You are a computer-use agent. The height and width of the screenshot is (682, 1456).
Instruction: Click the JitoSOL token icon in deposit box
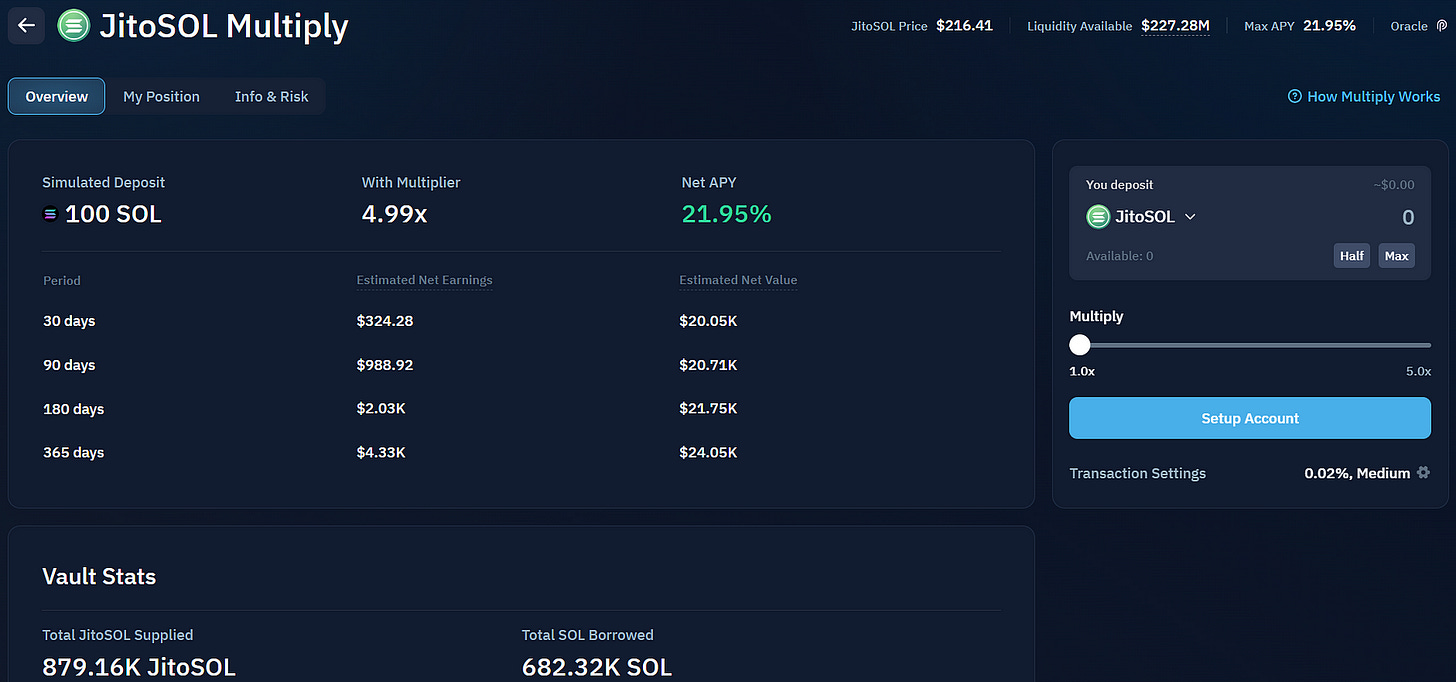1098,216
